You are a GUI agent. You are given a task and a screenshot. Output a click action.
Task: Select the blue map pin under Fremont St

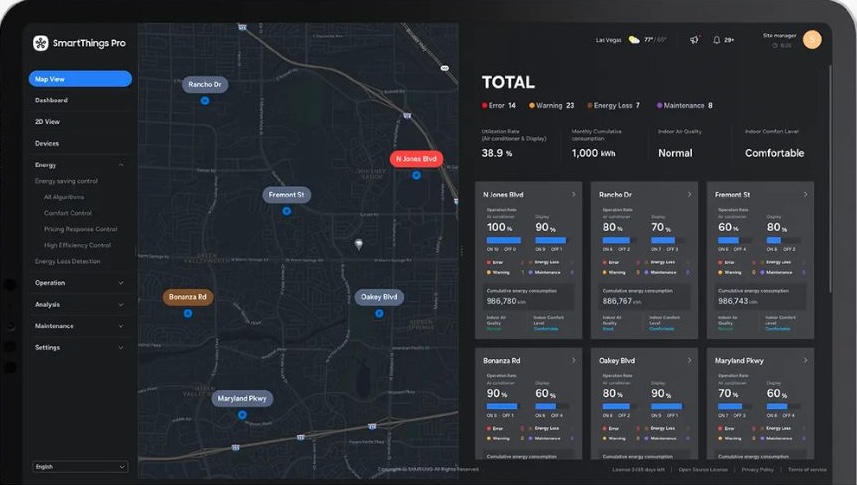point(286,211)
